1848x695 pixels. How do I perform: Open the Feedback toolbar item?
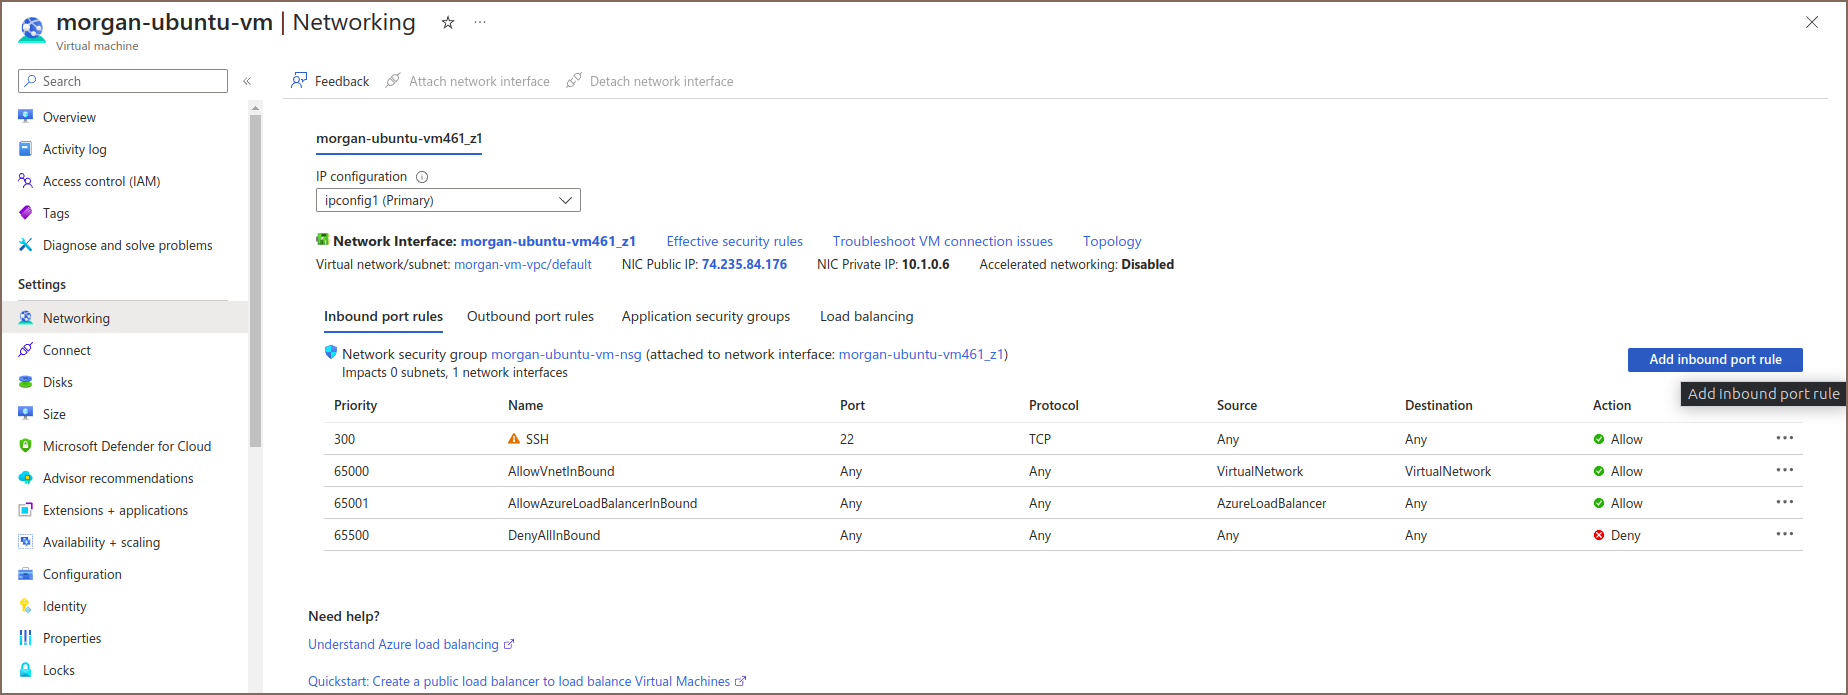click(330, 81)
